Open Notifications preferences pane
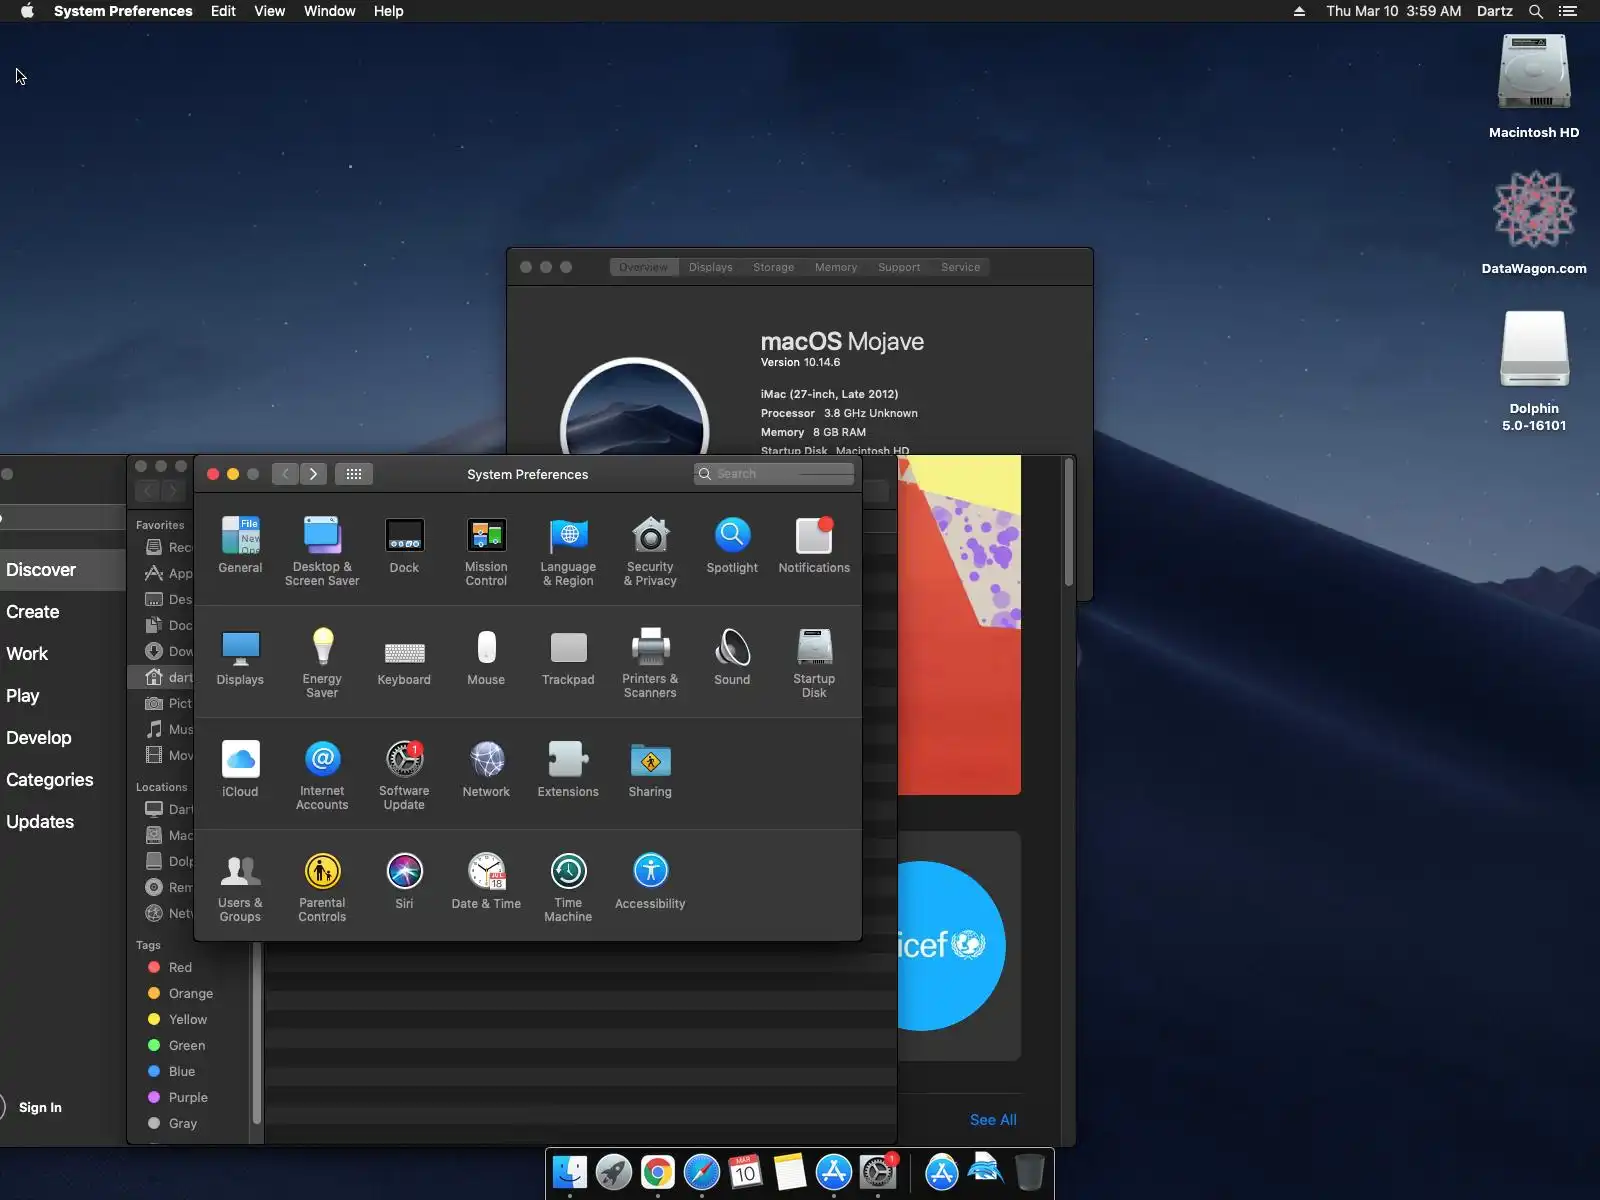1600x1200 pixels. (x=814, y=546)
